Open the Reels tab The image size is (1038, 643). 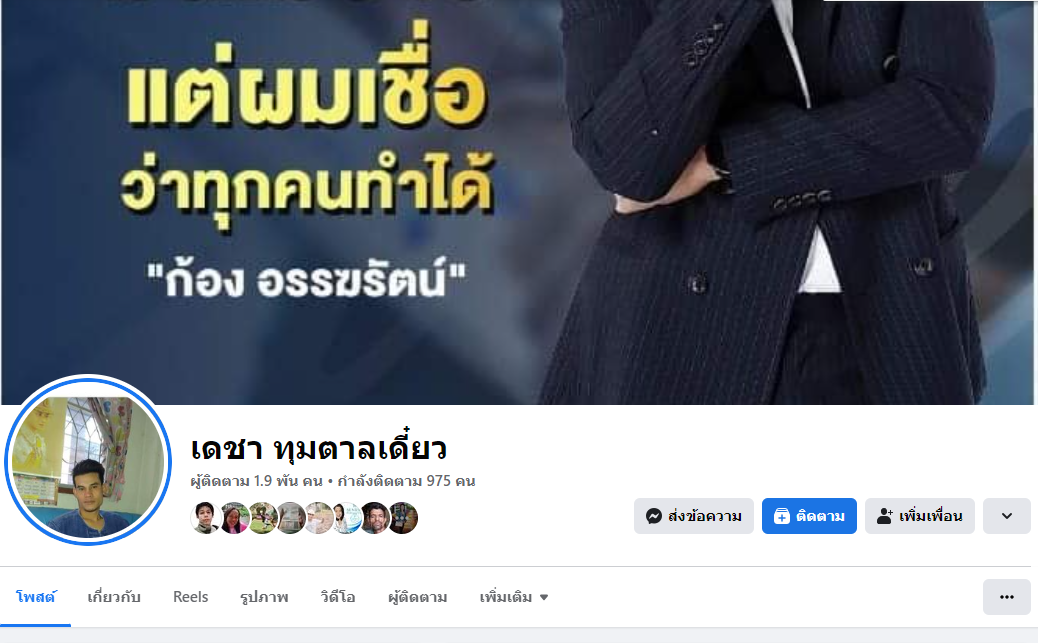191,597
